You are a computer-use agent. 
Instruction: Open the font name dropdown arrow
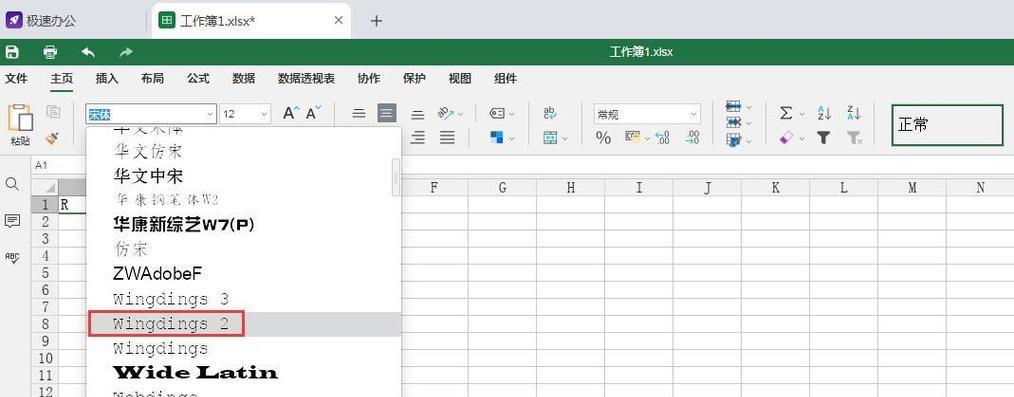(x=210, y=114)
